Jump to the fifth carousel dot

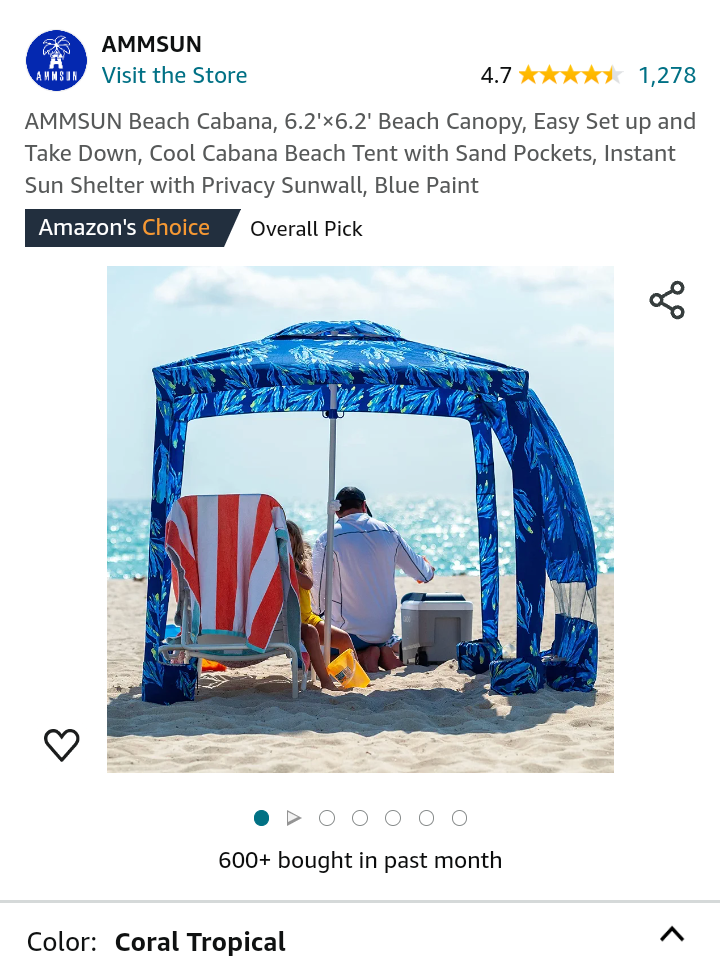(393, 818)
